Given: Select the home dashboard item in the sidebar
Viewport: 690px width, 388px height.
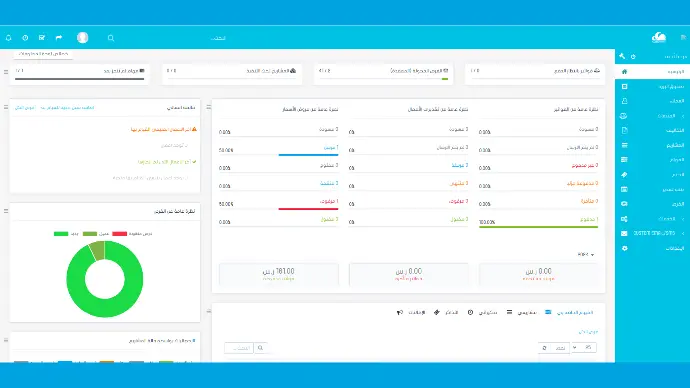Looking at the screenshot, I should tap(652, 71).
